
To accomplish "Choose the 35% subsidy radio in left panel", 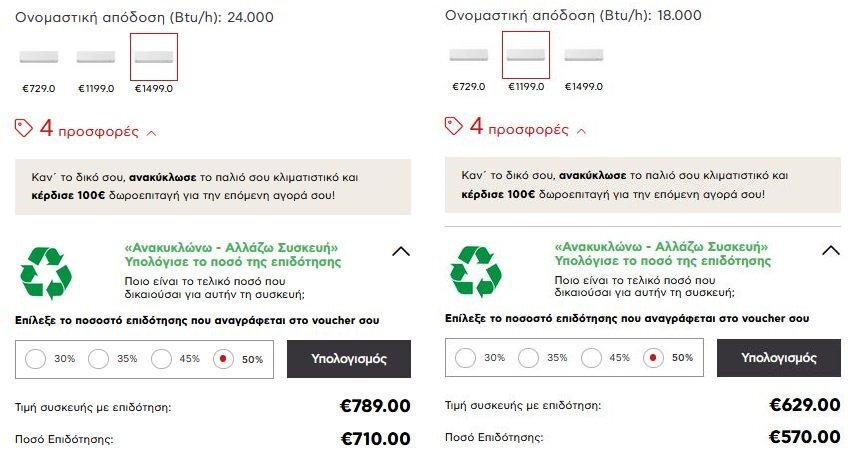I will (98, 359).
